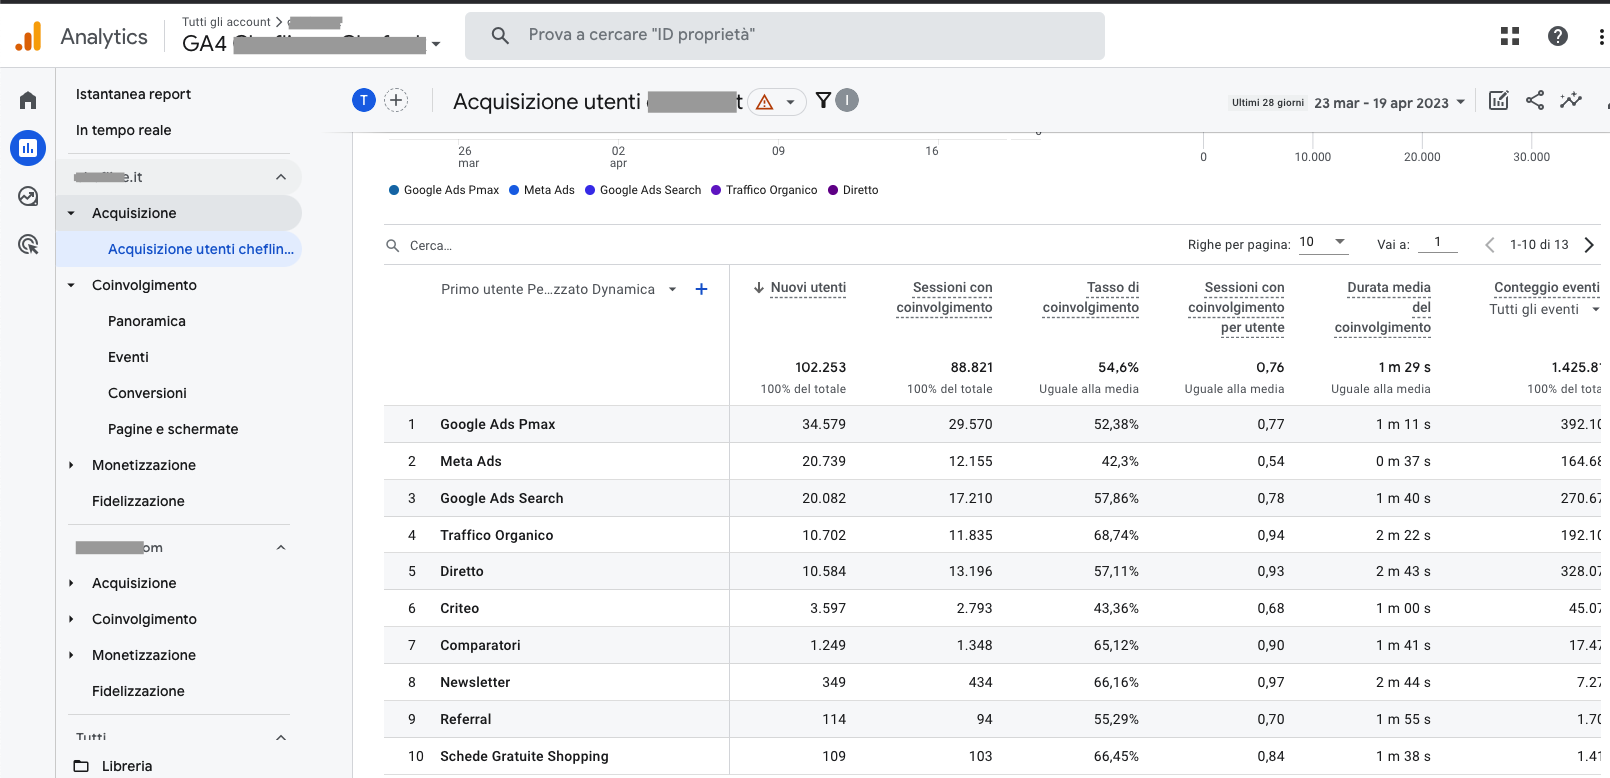Image resolution: width=1610 pixels, height=778 pixels.
Task: Toggle Diretto legend color dot
Action: (x=833, y=190)
